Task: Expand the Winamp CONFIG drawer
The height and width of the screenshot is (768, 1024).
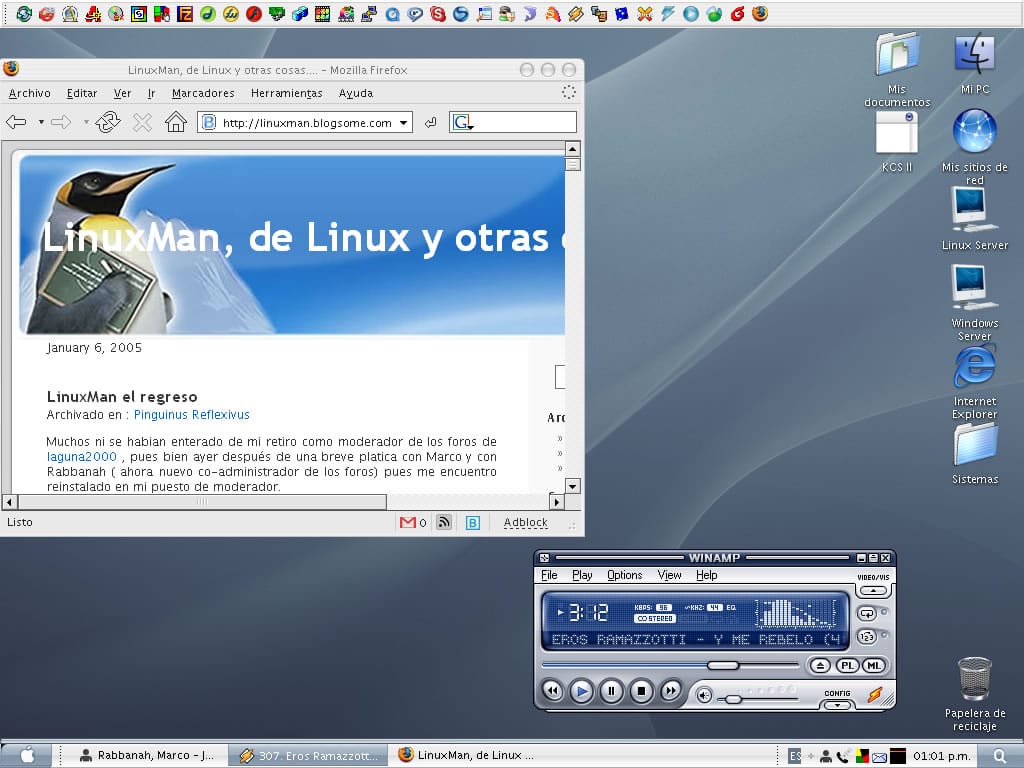Action: click(837, 703)
